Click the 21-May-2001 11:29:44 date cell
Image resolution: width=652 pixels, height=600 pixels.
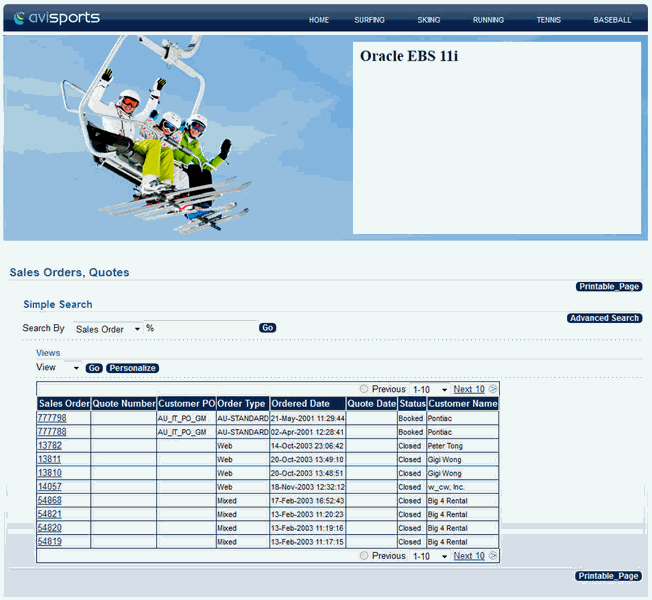click(308, 418)
